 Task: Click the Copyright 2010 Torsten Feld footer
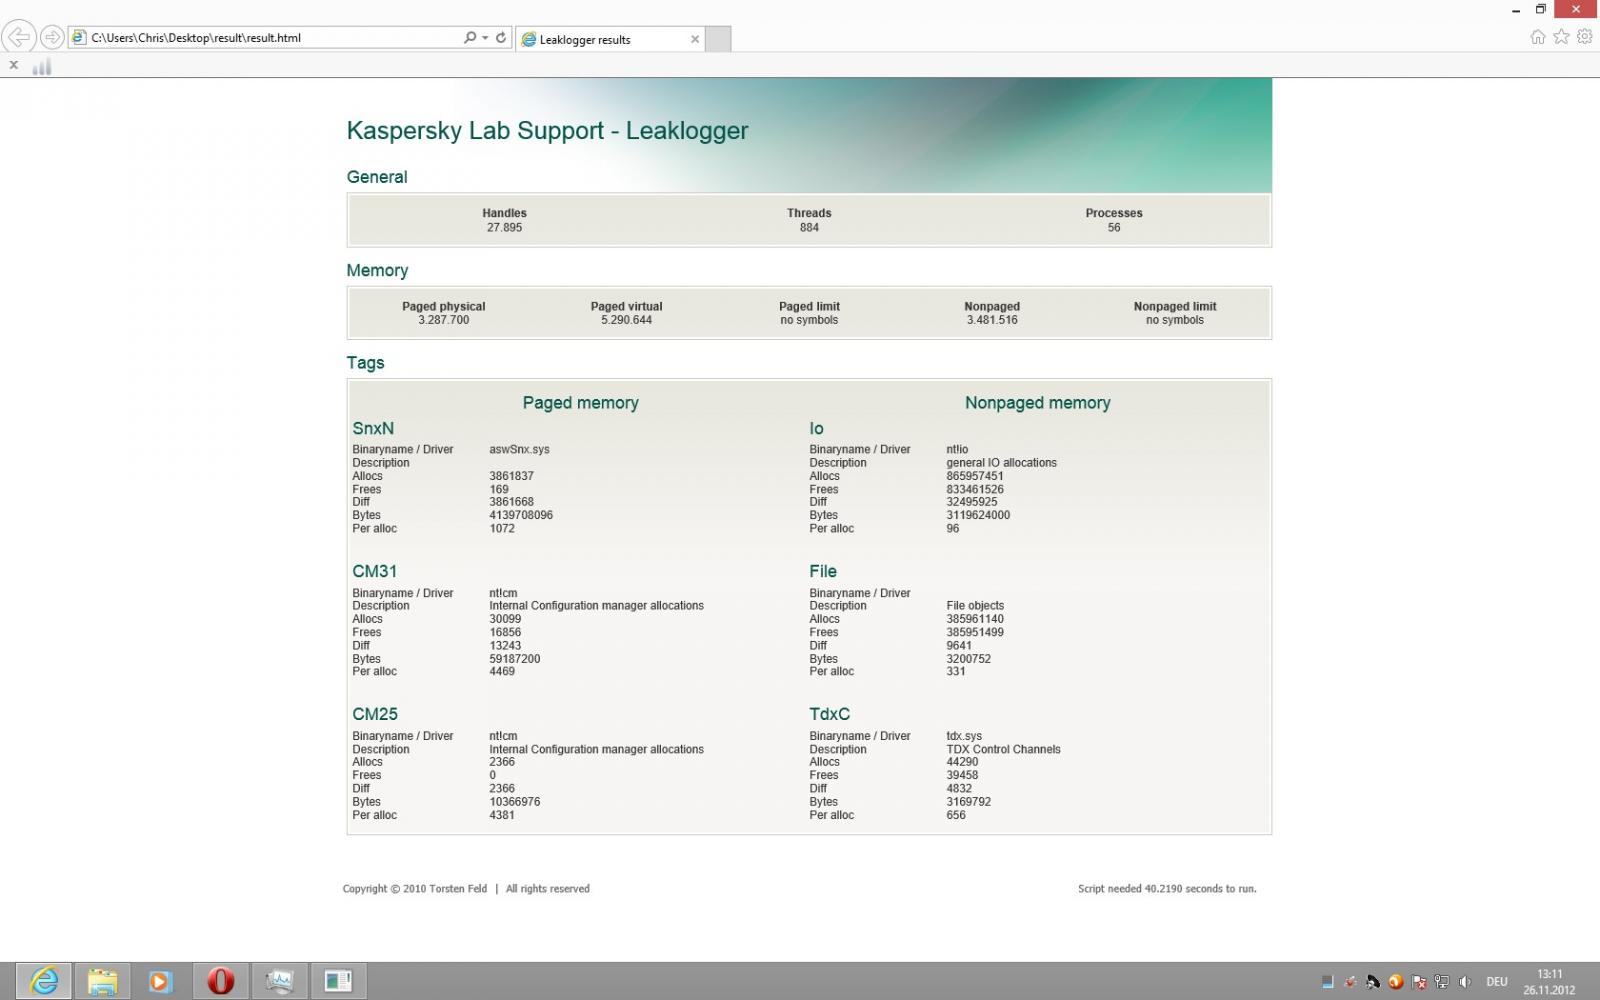(415, 889)
